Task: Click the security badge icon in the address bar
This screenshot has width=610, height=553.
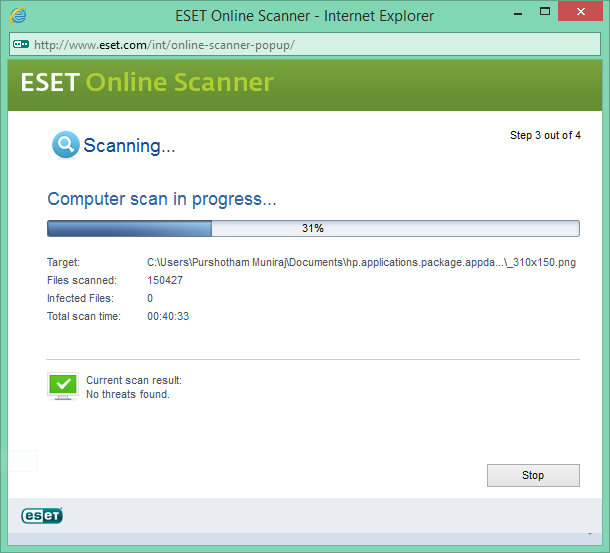Action: click(x=21, y=44)
